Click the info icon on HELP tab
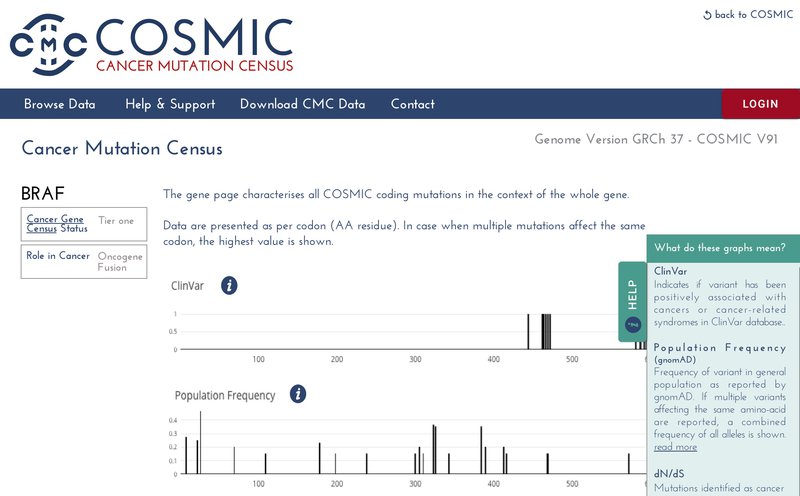Image resolution: width=800 pixels, height=496 pixels. click(632, 325)
